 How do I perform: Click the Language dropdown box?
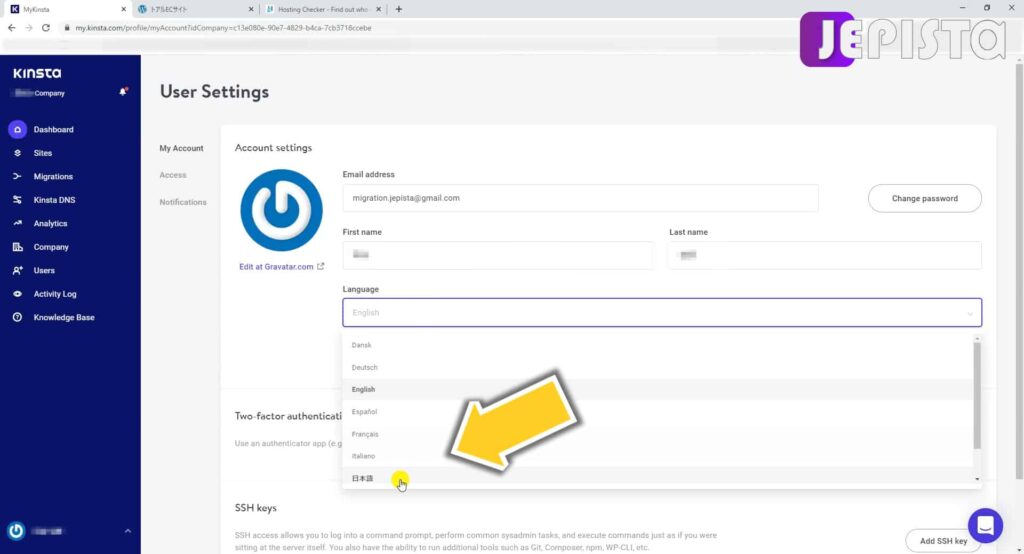point(662,312)
